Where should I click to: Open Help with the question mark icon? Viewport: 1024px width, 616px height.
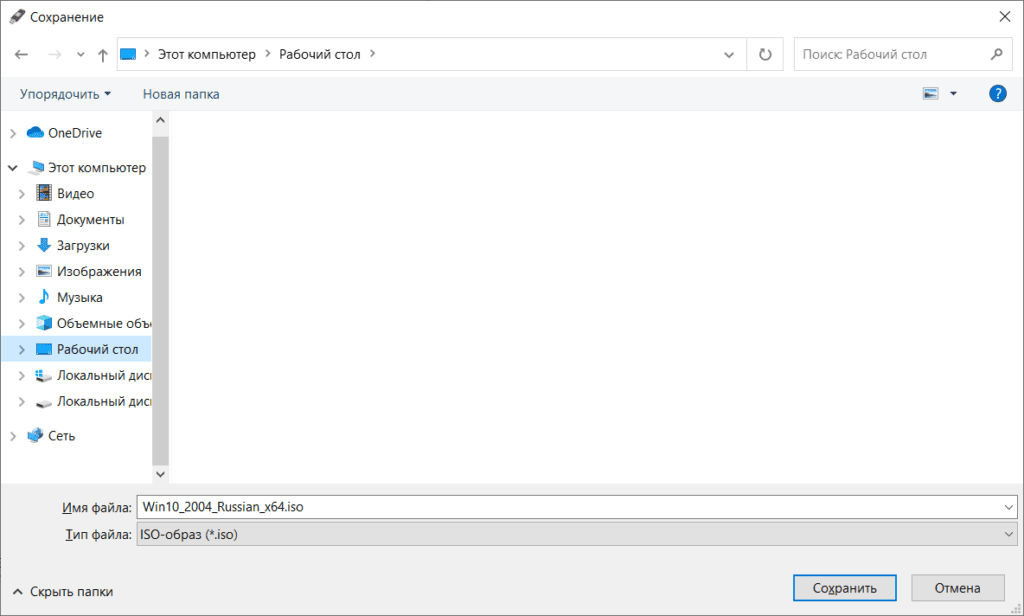click(x=997, y=94)
